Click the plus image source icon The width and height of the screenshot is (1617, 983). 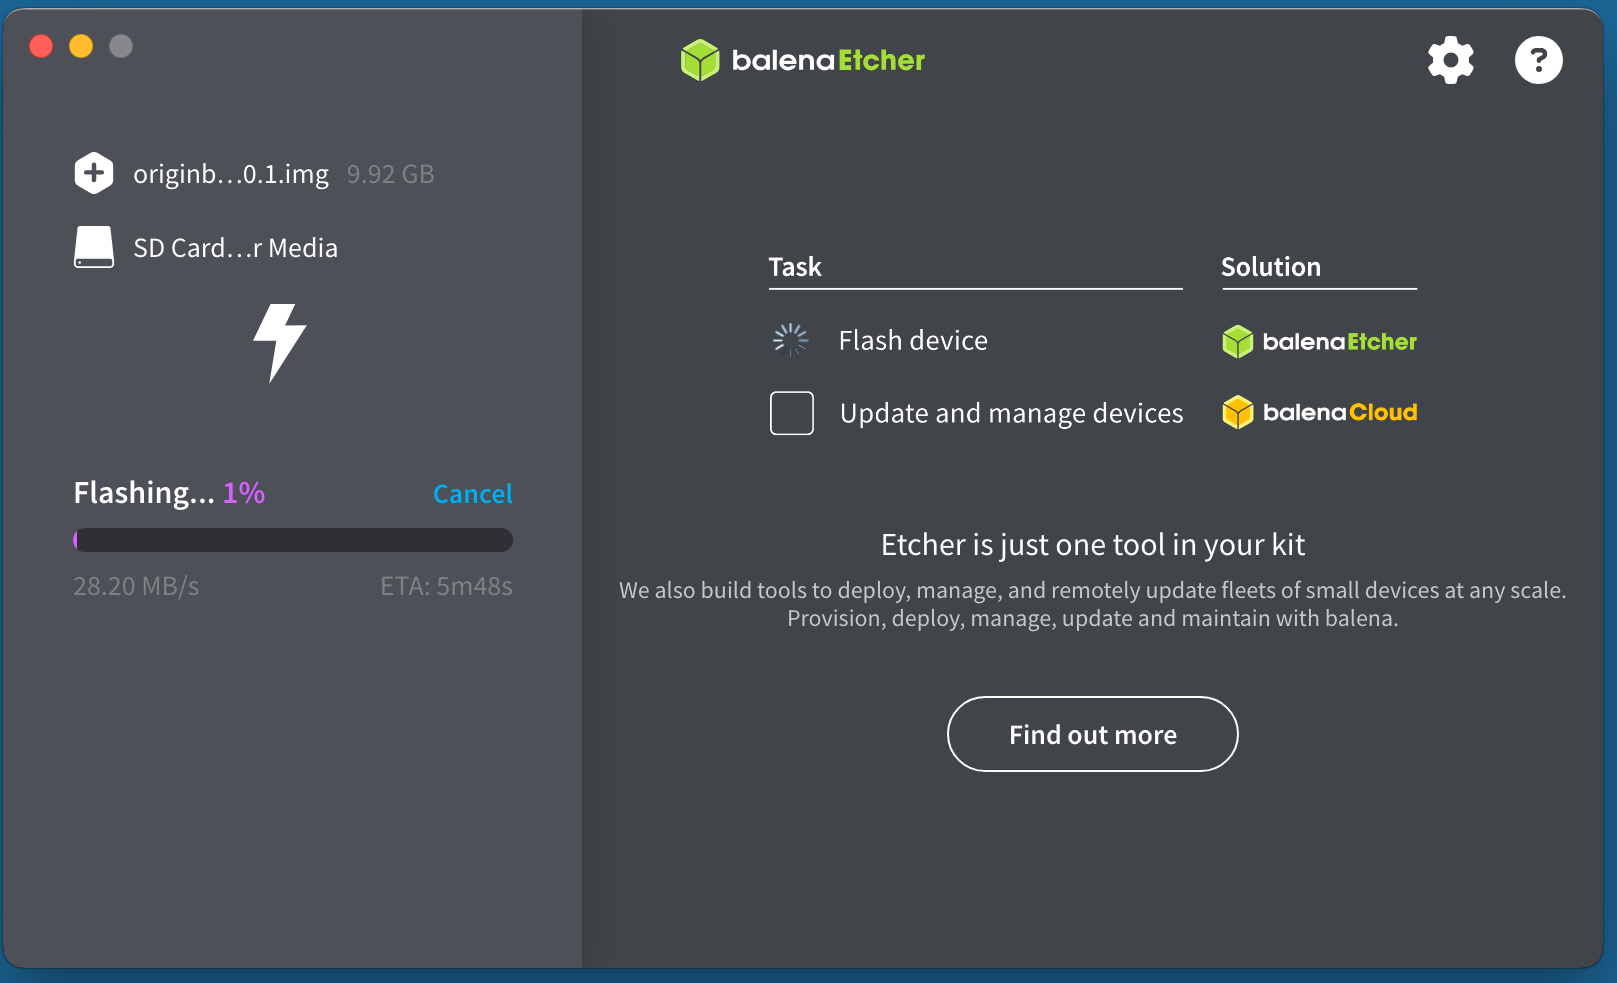[x=93, y=173]
